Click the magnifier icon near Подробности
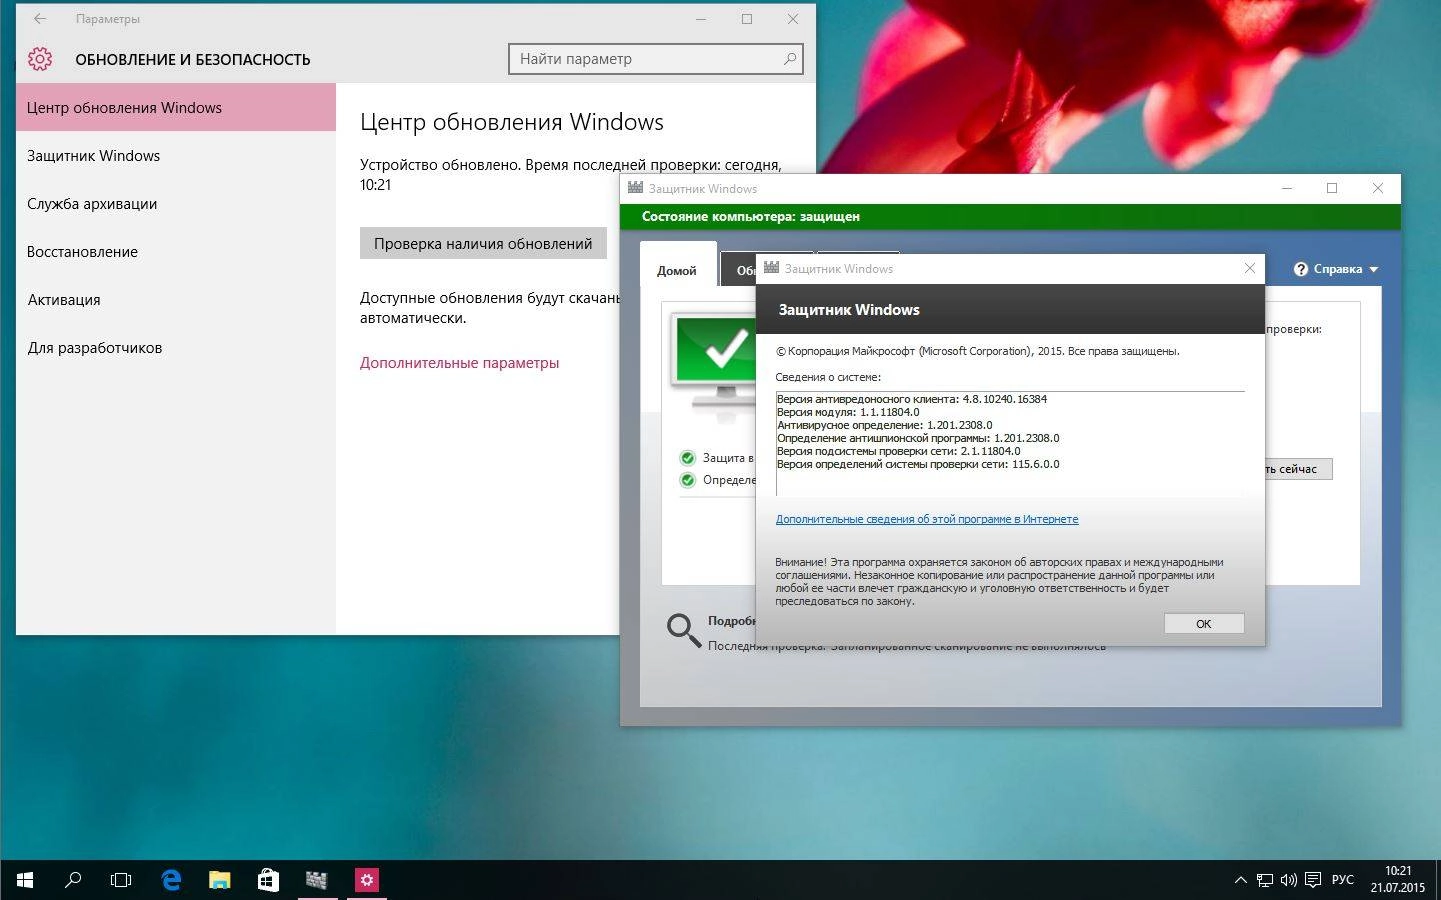1441x900 pixels. coord(683,630)
